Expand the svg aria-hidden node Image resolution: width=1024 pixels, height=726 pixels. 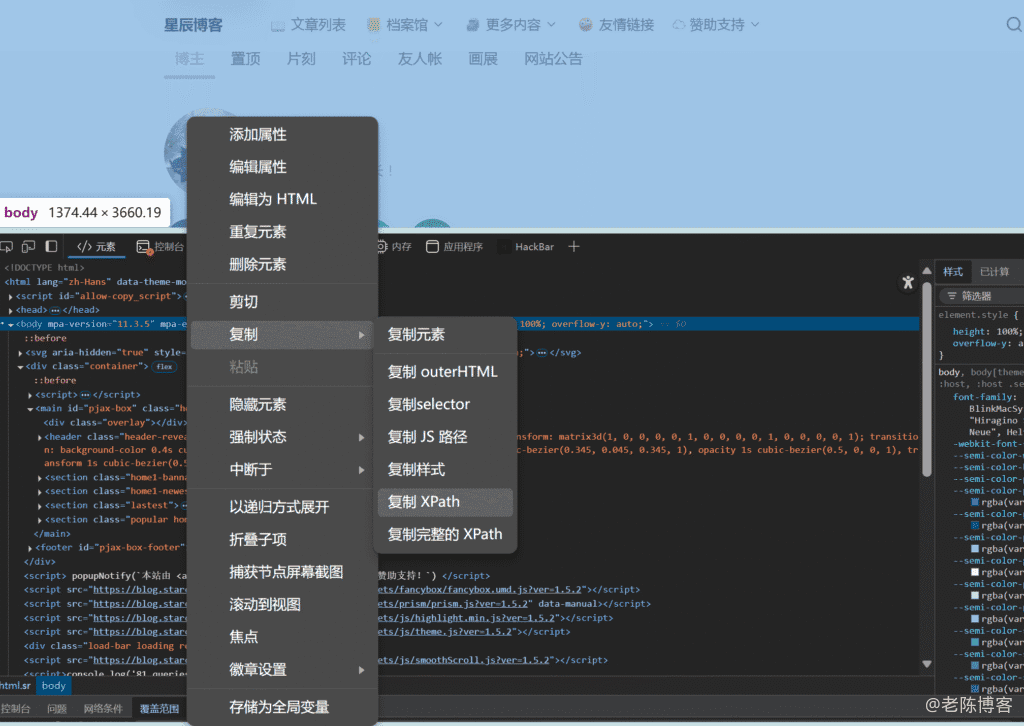click(20, 353)
